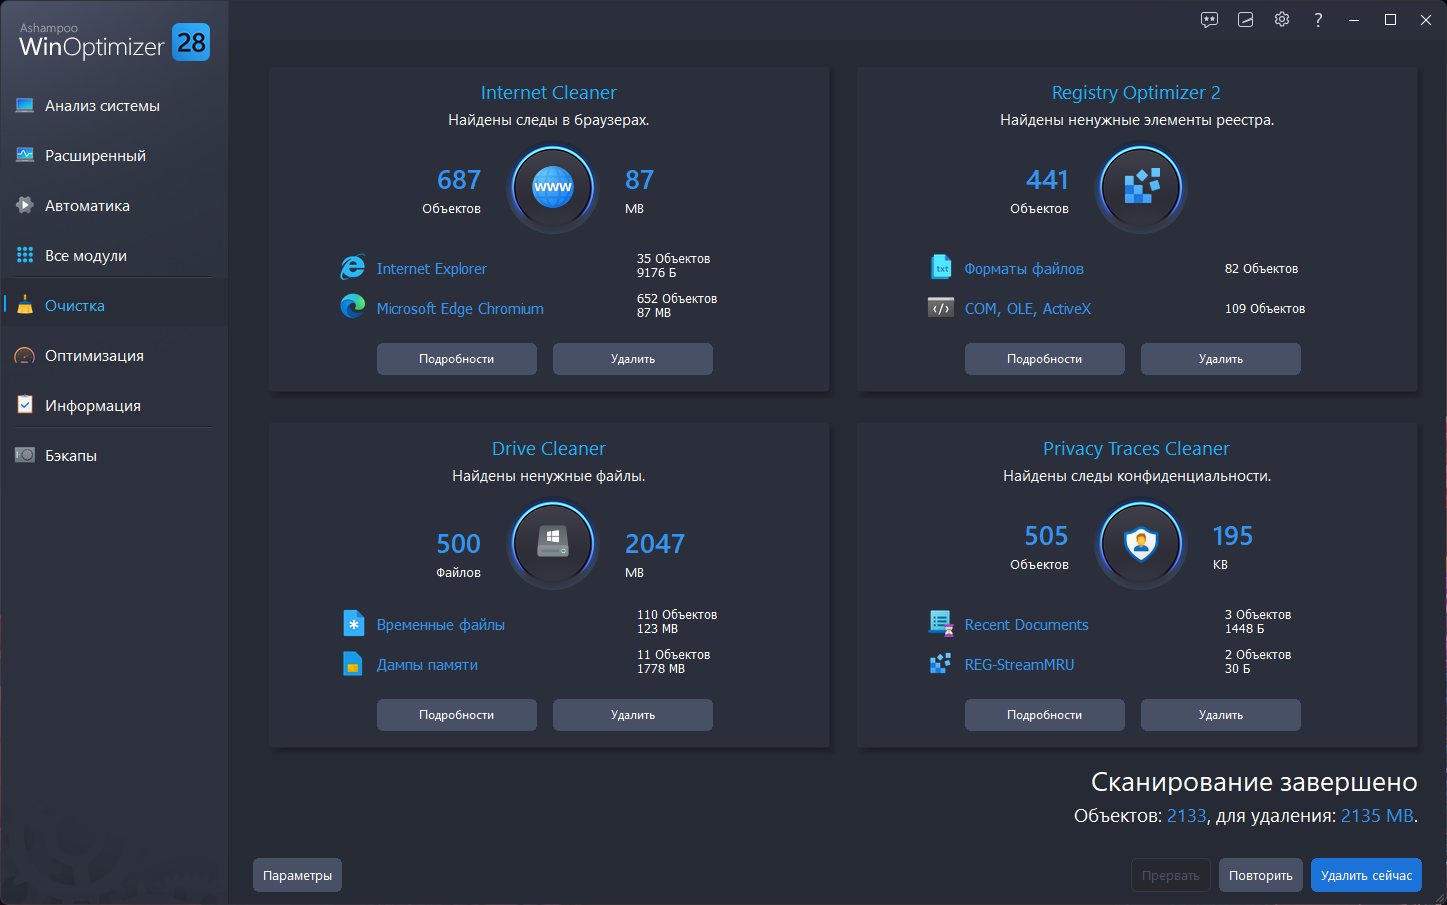Click the Drive Cleaner disk icon
Screen dimensions: 1447x905
(553, 544)
